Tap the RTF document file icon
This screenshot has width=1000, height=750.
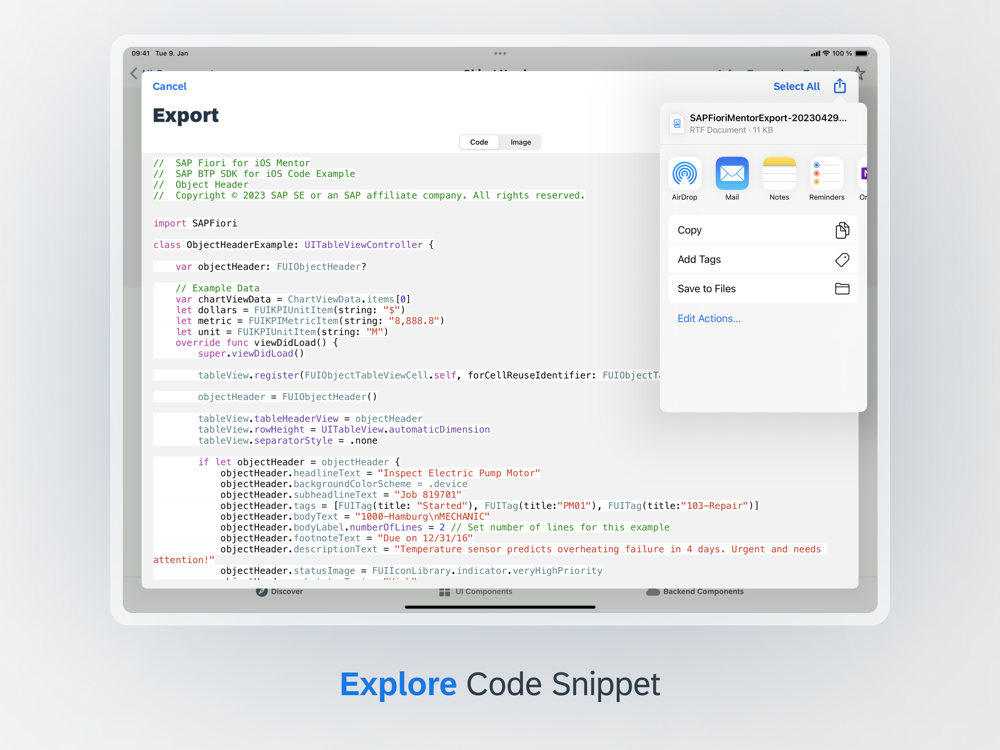tap(677, 123)
